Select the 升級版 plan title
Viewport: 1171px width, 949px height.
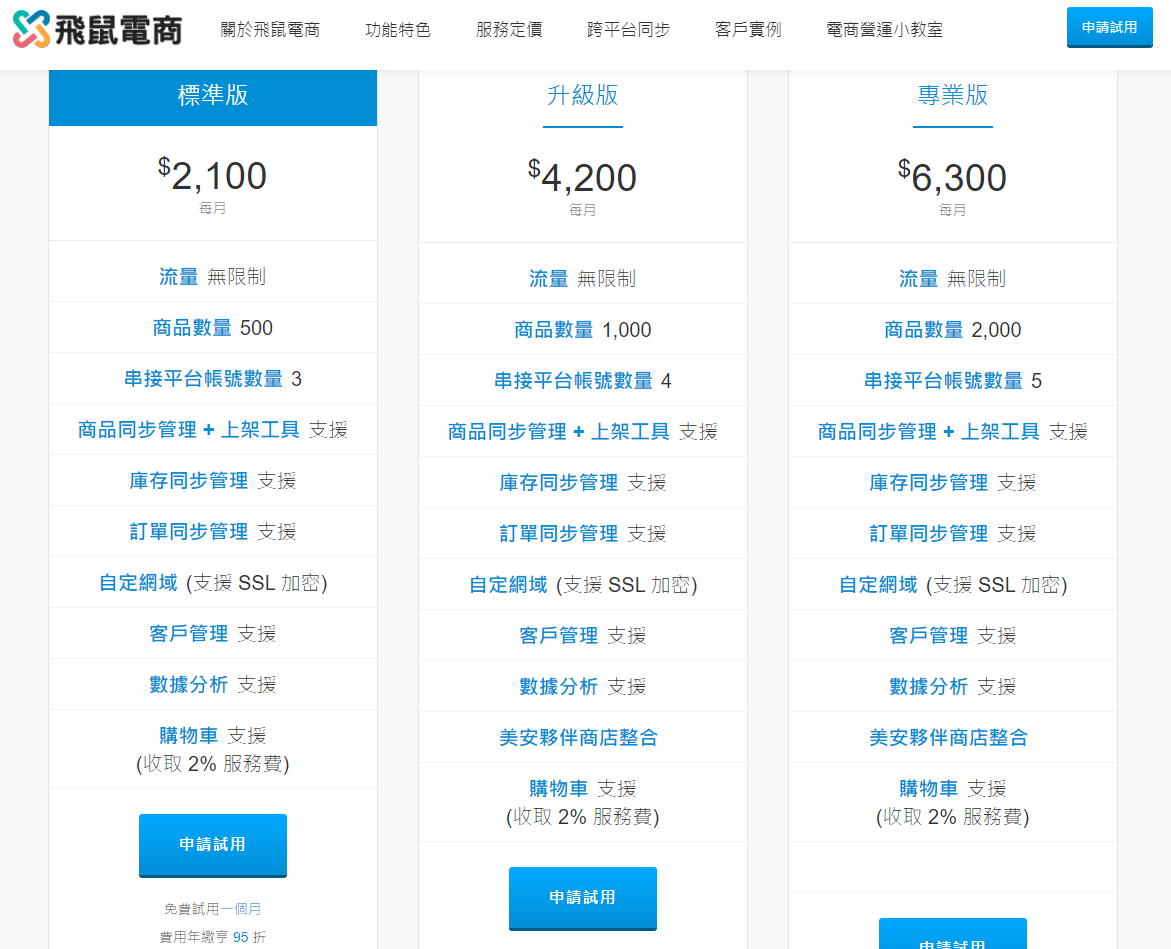coord(582,96)
